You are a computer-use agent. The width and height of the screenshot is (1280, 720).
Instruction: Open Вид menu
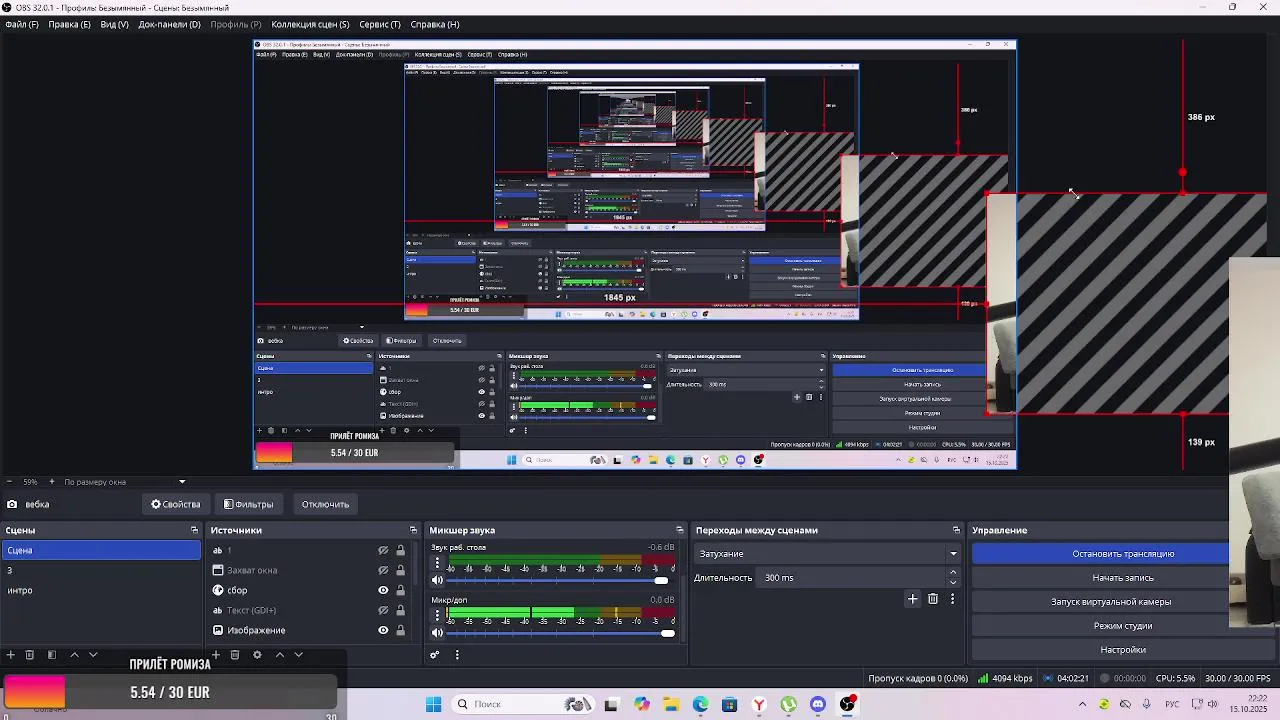(114, 24)
